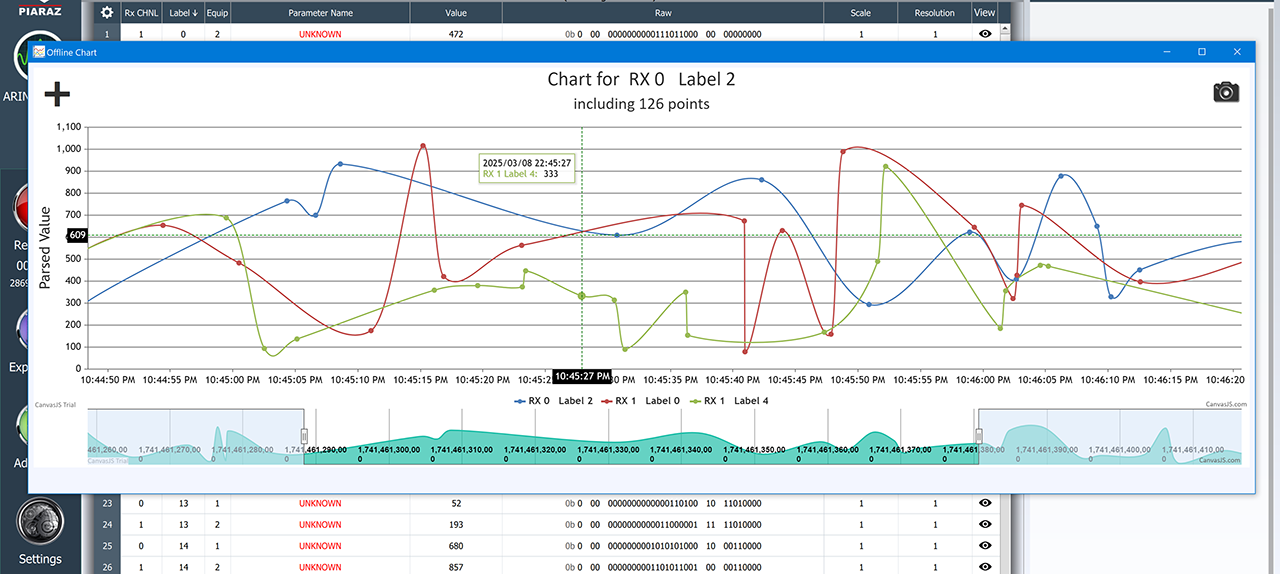Click the view eye icon for row 24
Image resolution: width=1280 pixels, height=574 pixels.
(x=985, y=525)
